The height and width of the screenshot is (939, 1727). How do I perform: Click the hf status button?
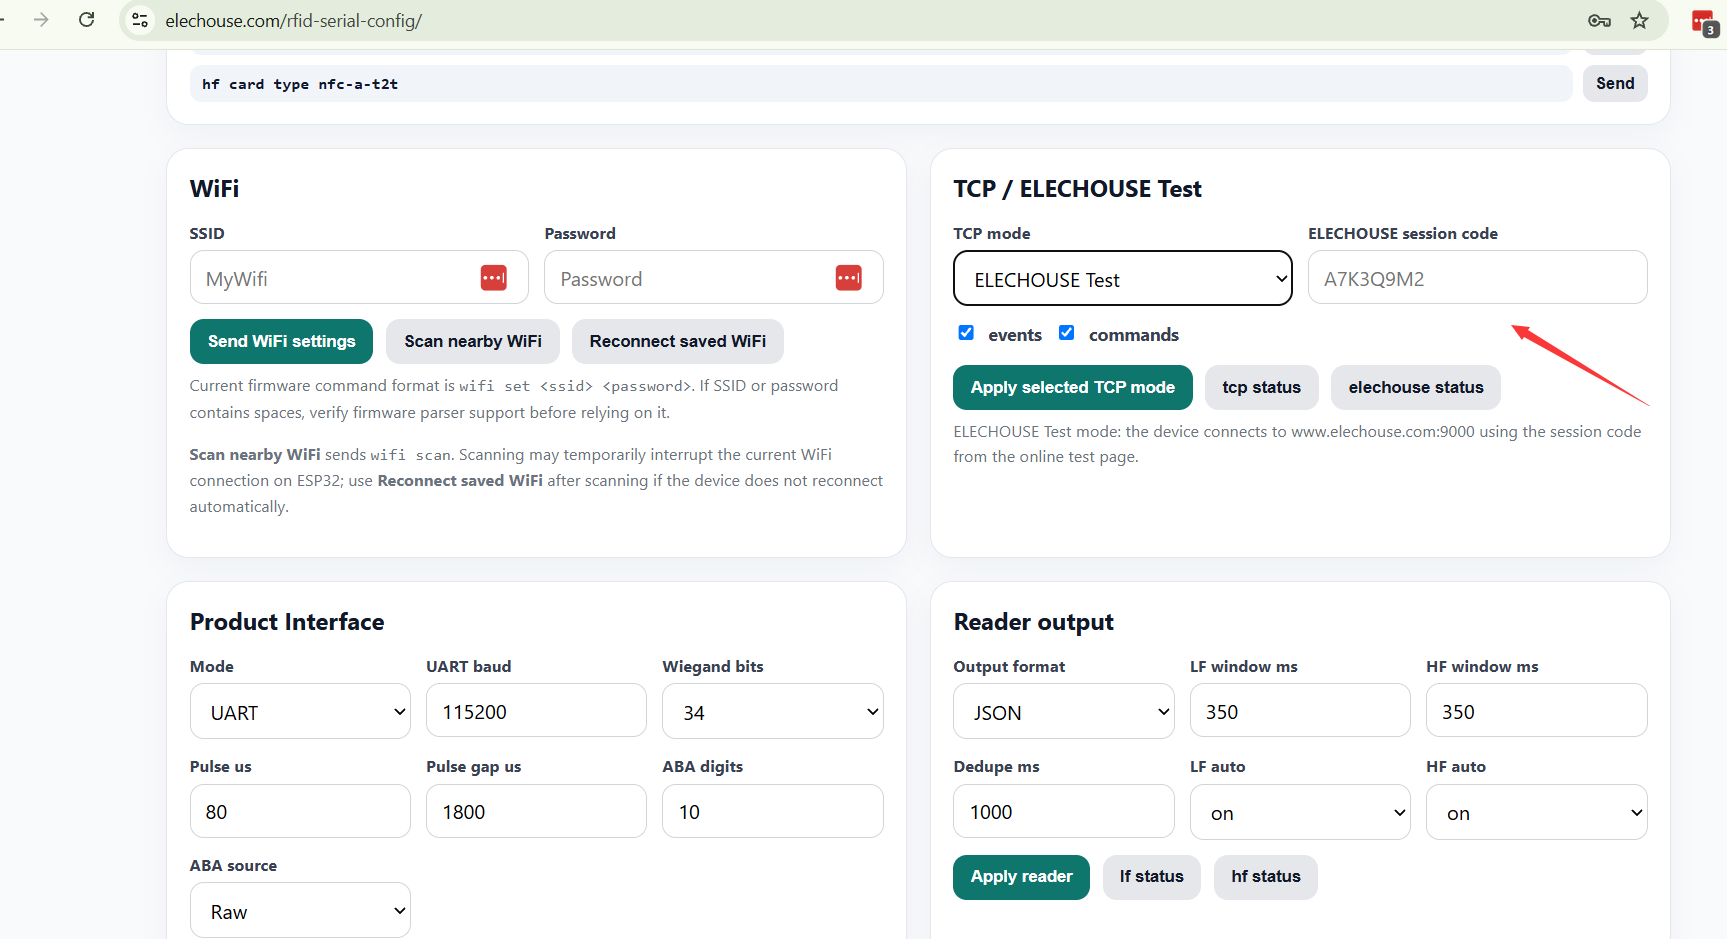[x=1266, y=877]
